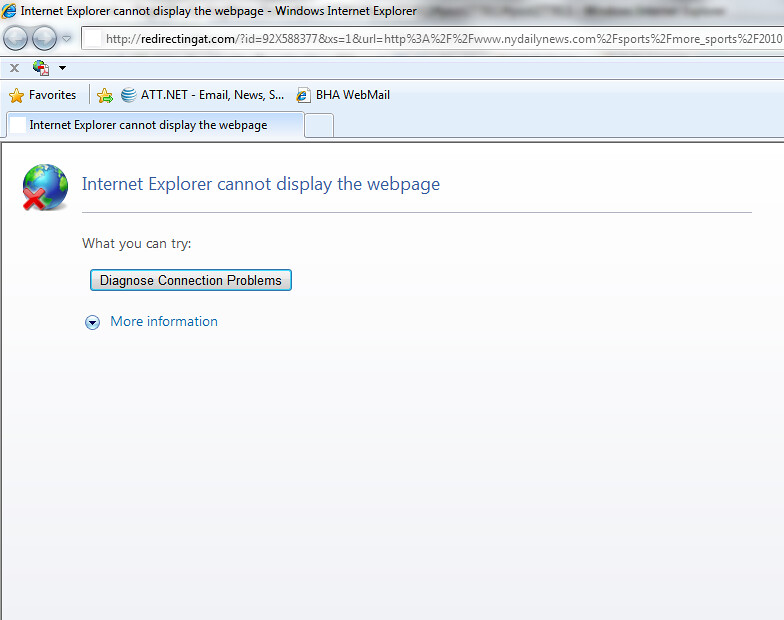
Task: Click the 'What you can try:' text
Action: tap(136, 244)
